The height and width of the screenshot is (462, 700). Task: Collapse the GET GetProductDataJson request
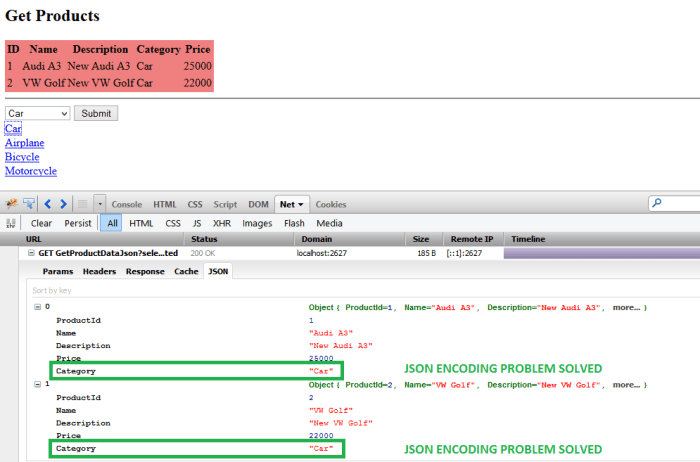coord(31,254)
